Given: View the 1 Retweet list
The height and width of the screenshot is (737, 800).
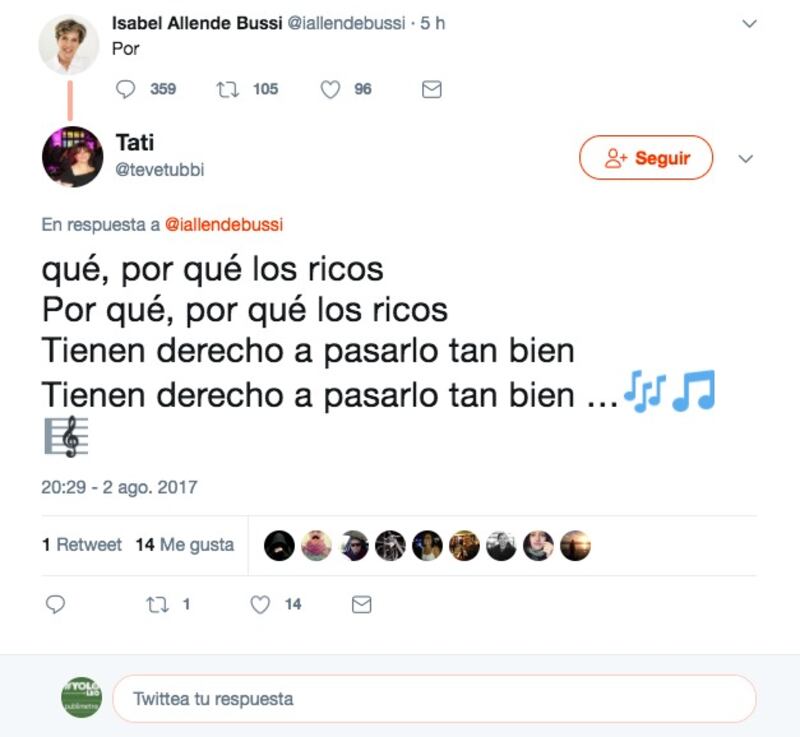Looking at the screenshot, I should pos(82,545).
